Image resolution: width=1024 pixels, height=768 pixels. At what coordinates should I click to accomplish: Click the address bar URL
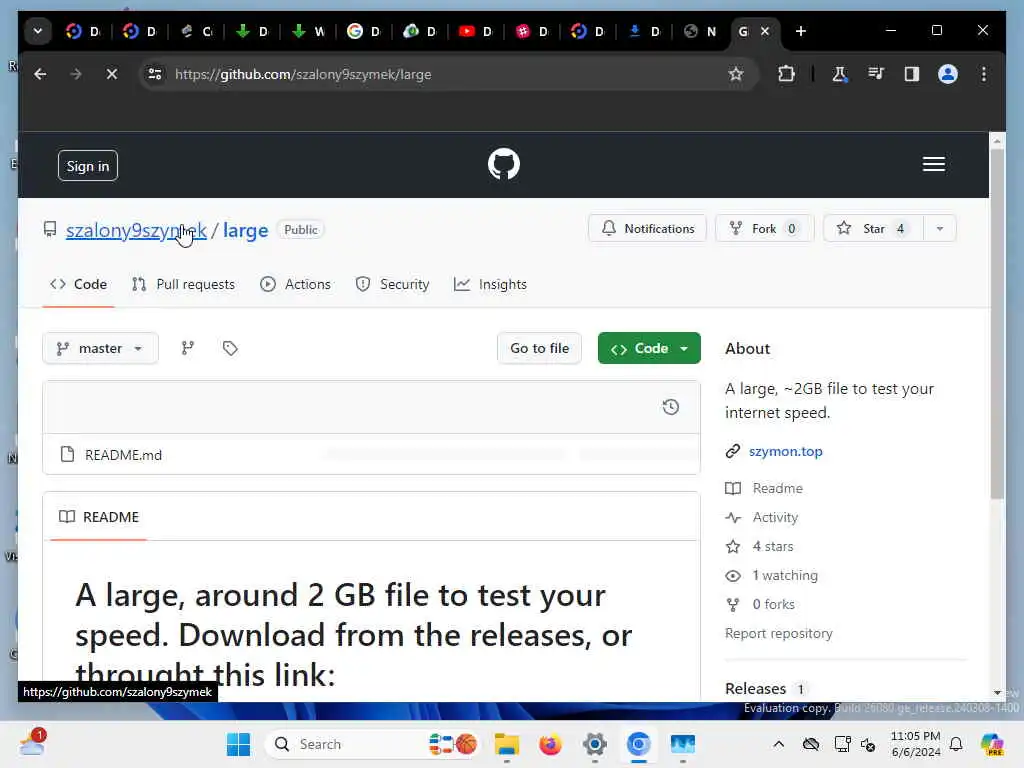[303, 74]
